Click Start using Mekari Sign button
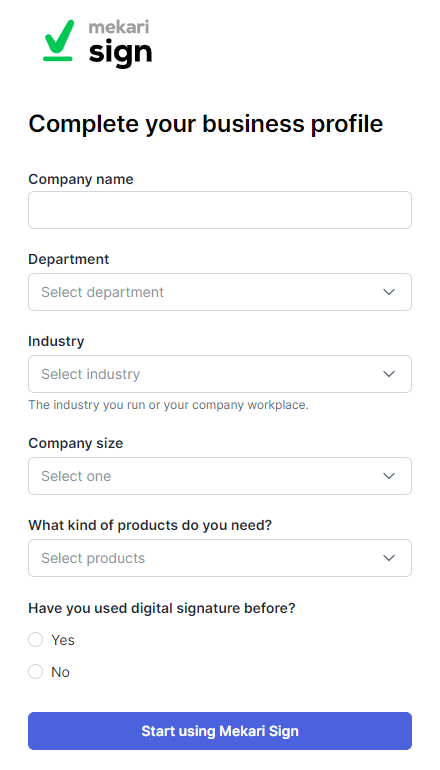This screenshot has width=440, height=770. (220, 731)
